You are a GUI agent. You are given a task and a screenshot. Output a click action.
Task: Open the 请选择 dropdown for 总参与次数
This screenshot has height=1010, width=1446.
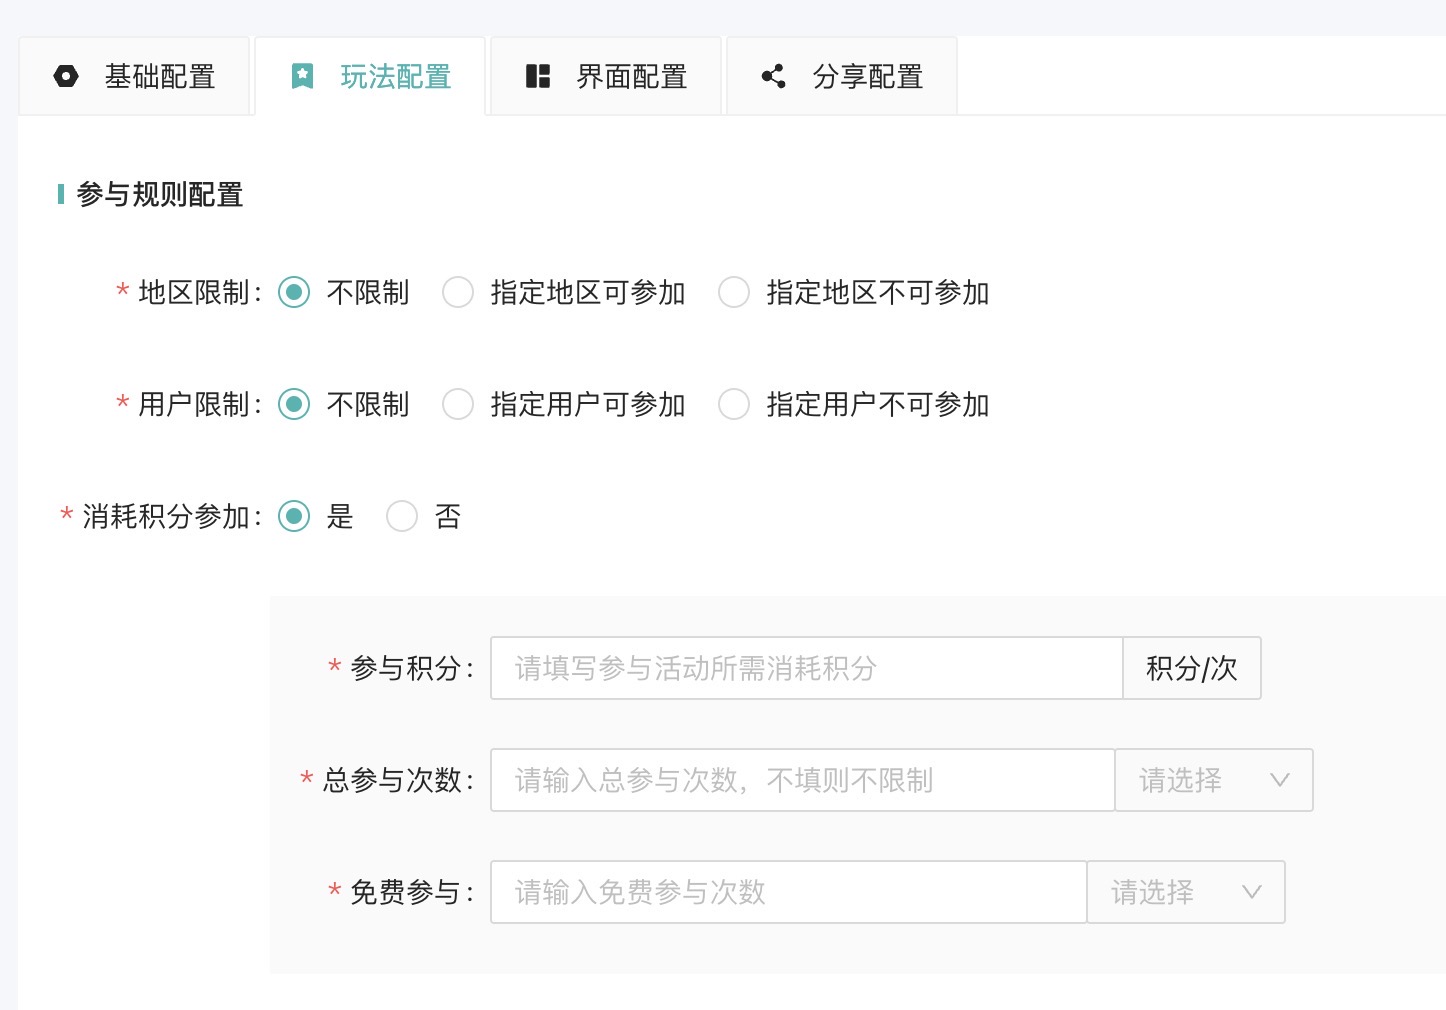[1214, 780]
